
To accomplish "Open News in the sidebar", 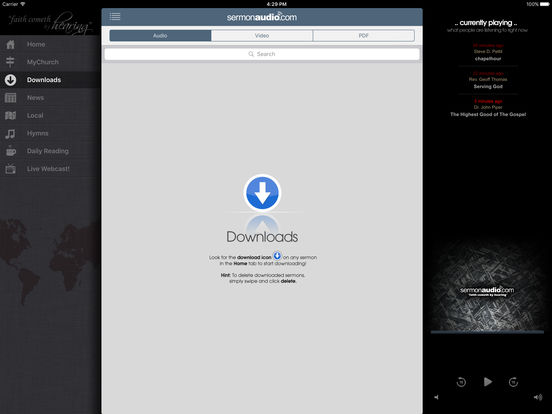I will (x=50, y=98).
